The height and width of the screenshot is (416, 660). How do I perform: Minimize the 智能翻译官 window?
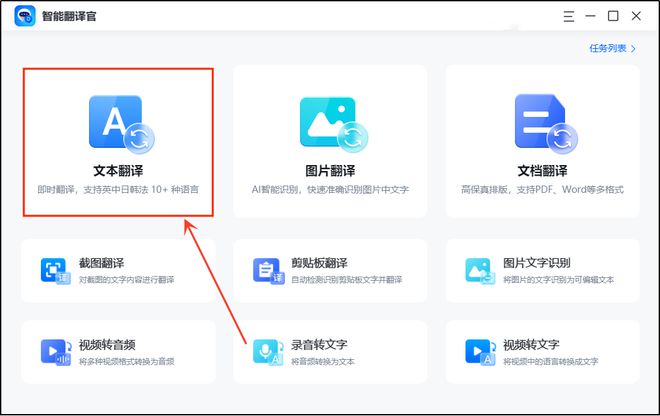coord(591,16)
